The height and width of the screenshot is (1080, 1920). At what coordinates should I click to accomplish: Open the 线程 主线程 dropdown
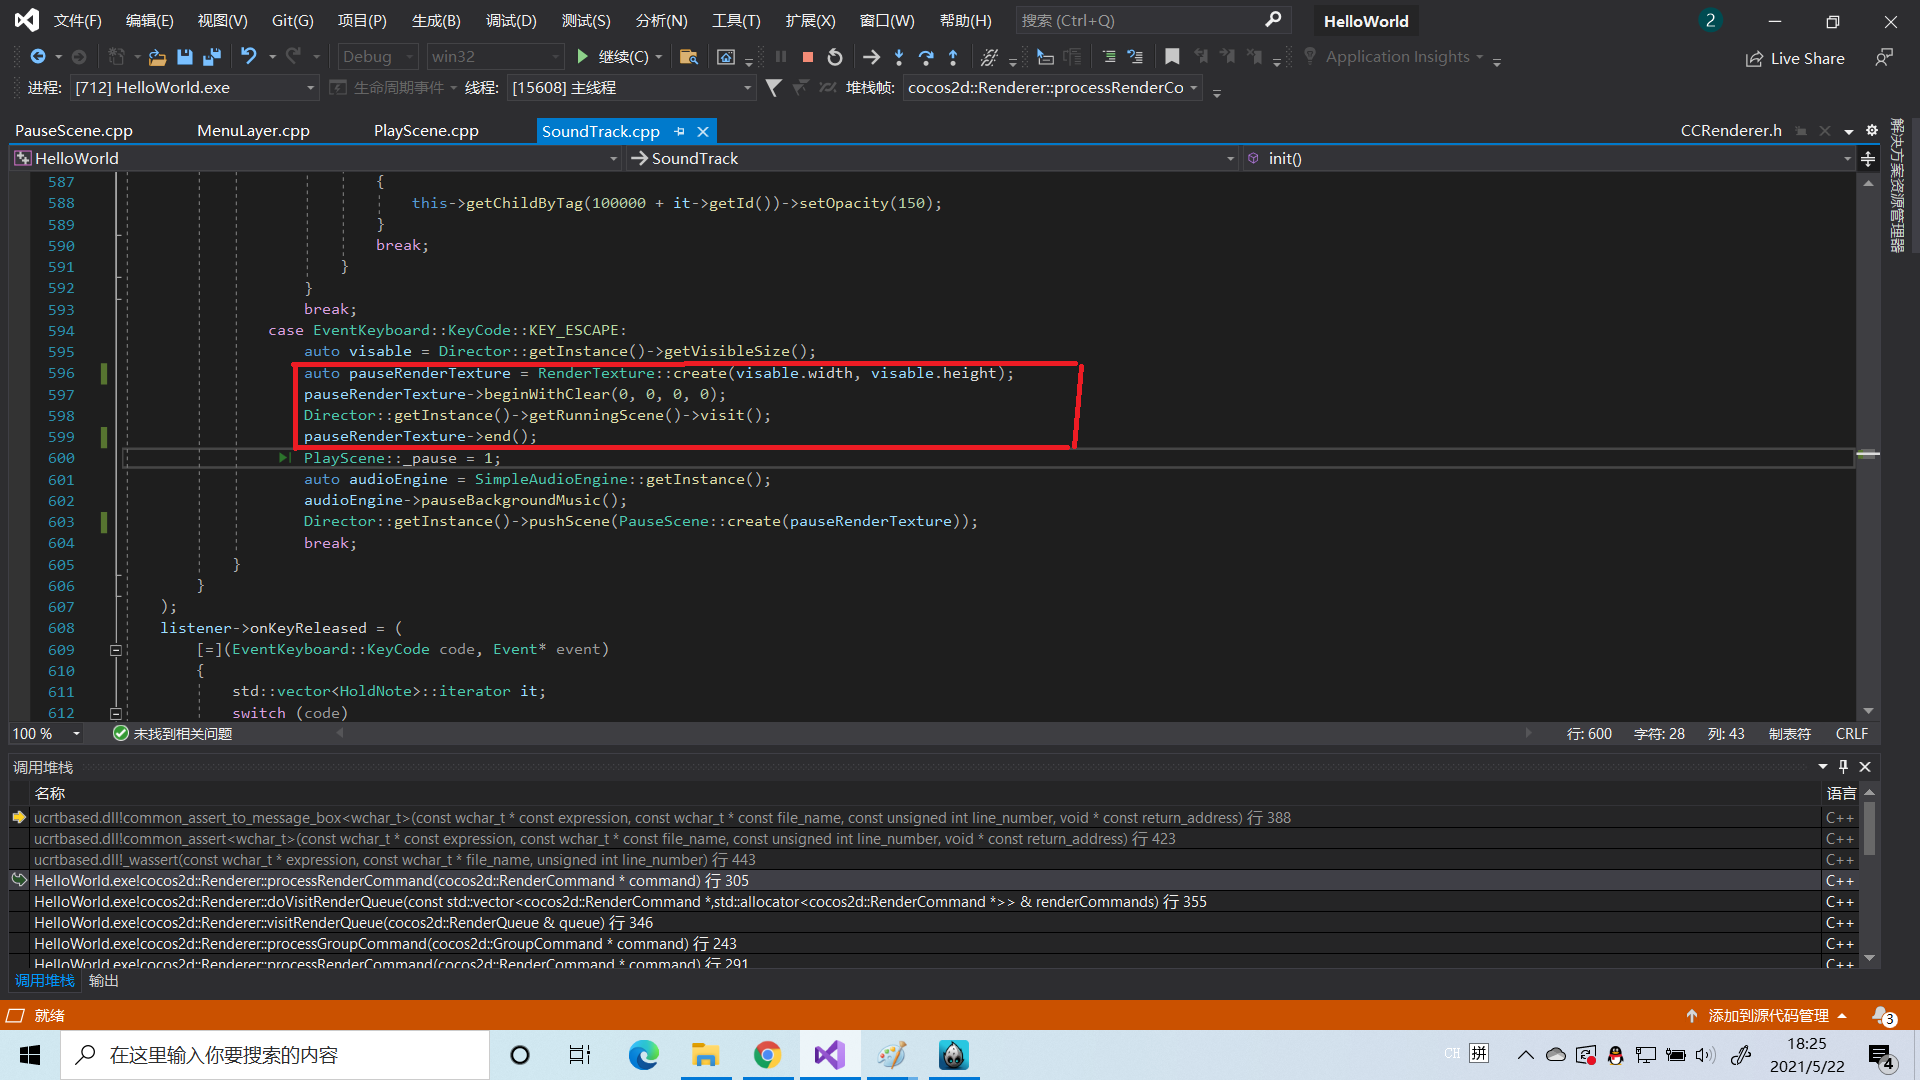click(x=747, y=88)
